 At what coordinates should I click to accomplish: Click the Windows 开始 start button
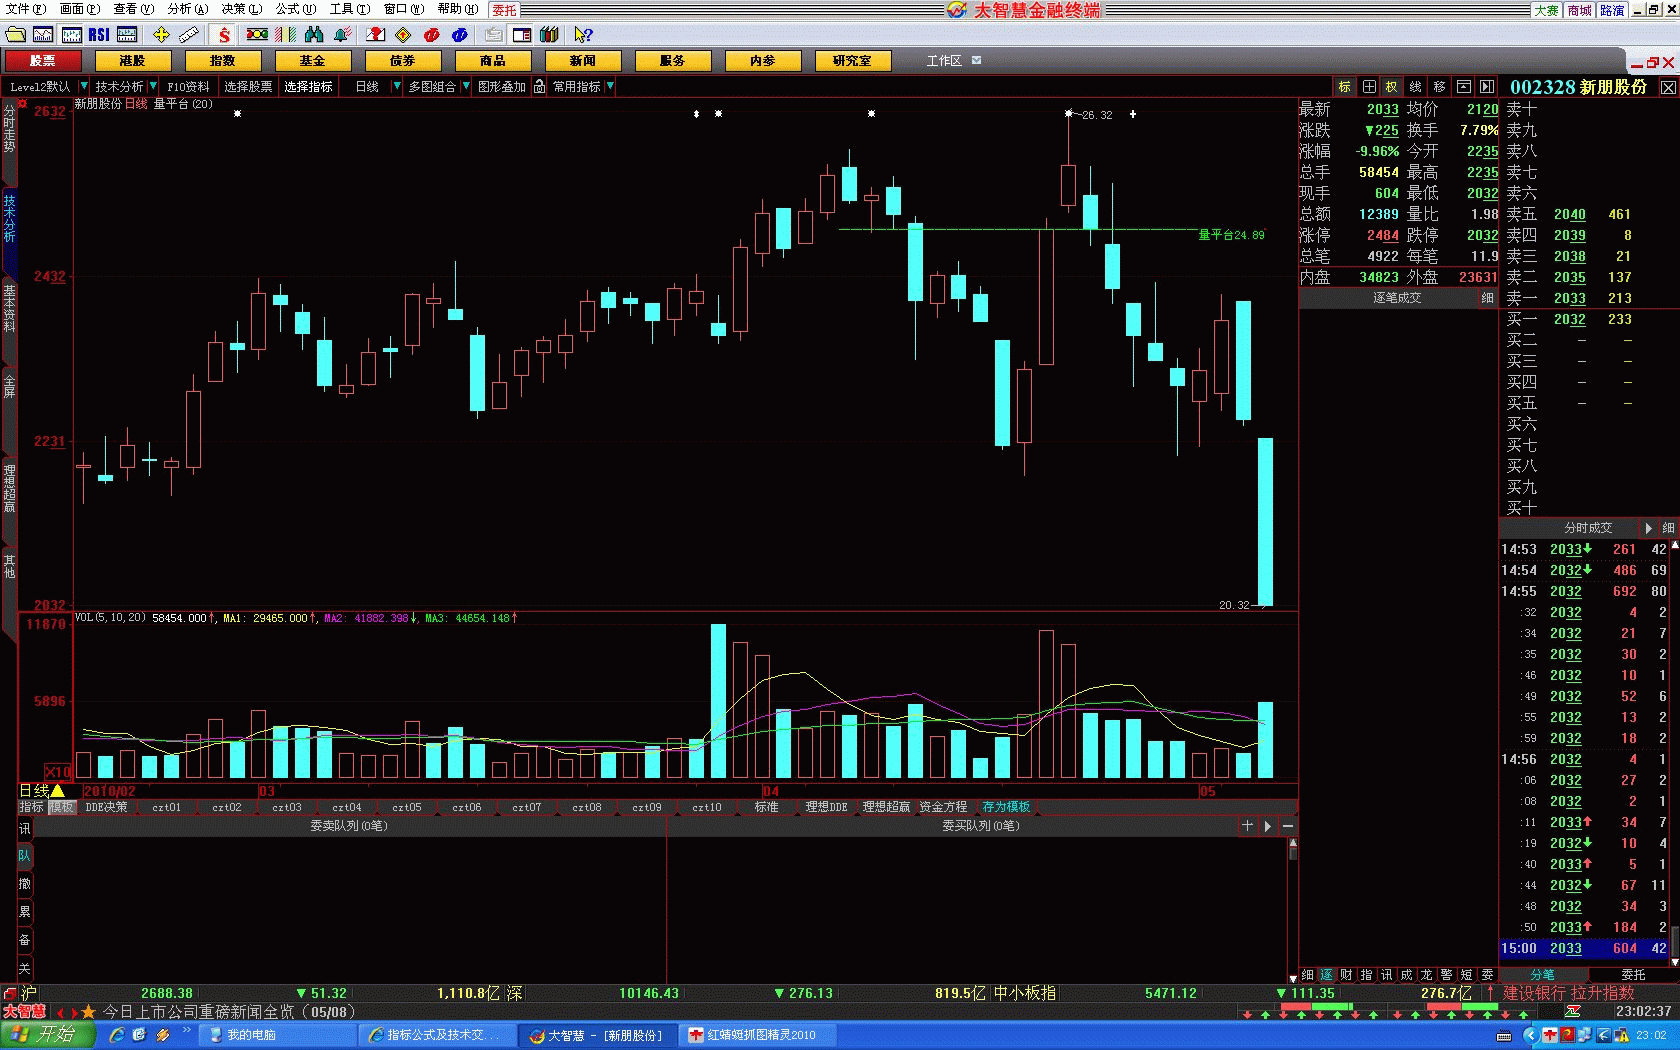47,1035
